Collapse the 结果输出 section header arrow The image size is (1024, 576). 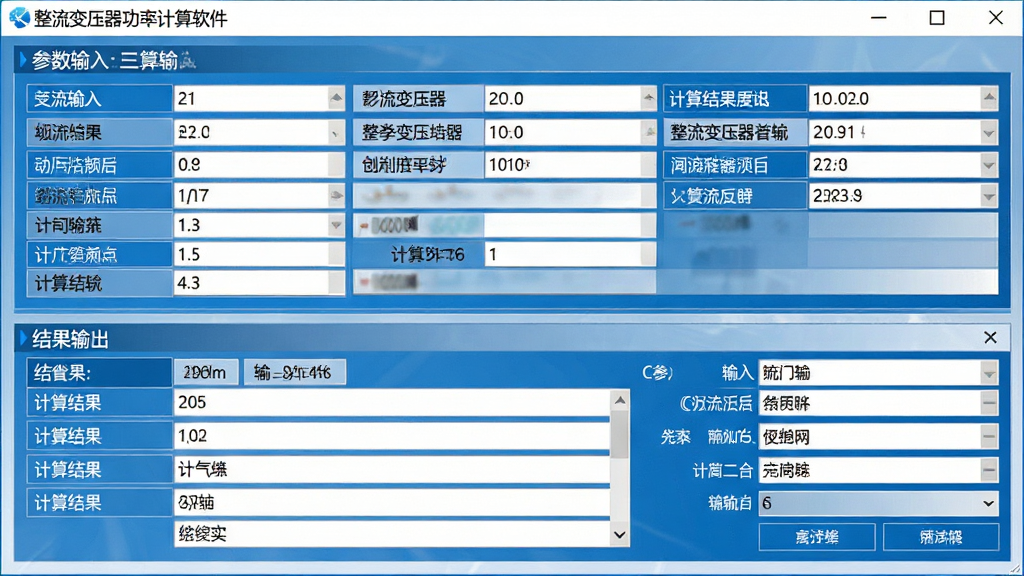pyautogui.click(x=24, y=338)
